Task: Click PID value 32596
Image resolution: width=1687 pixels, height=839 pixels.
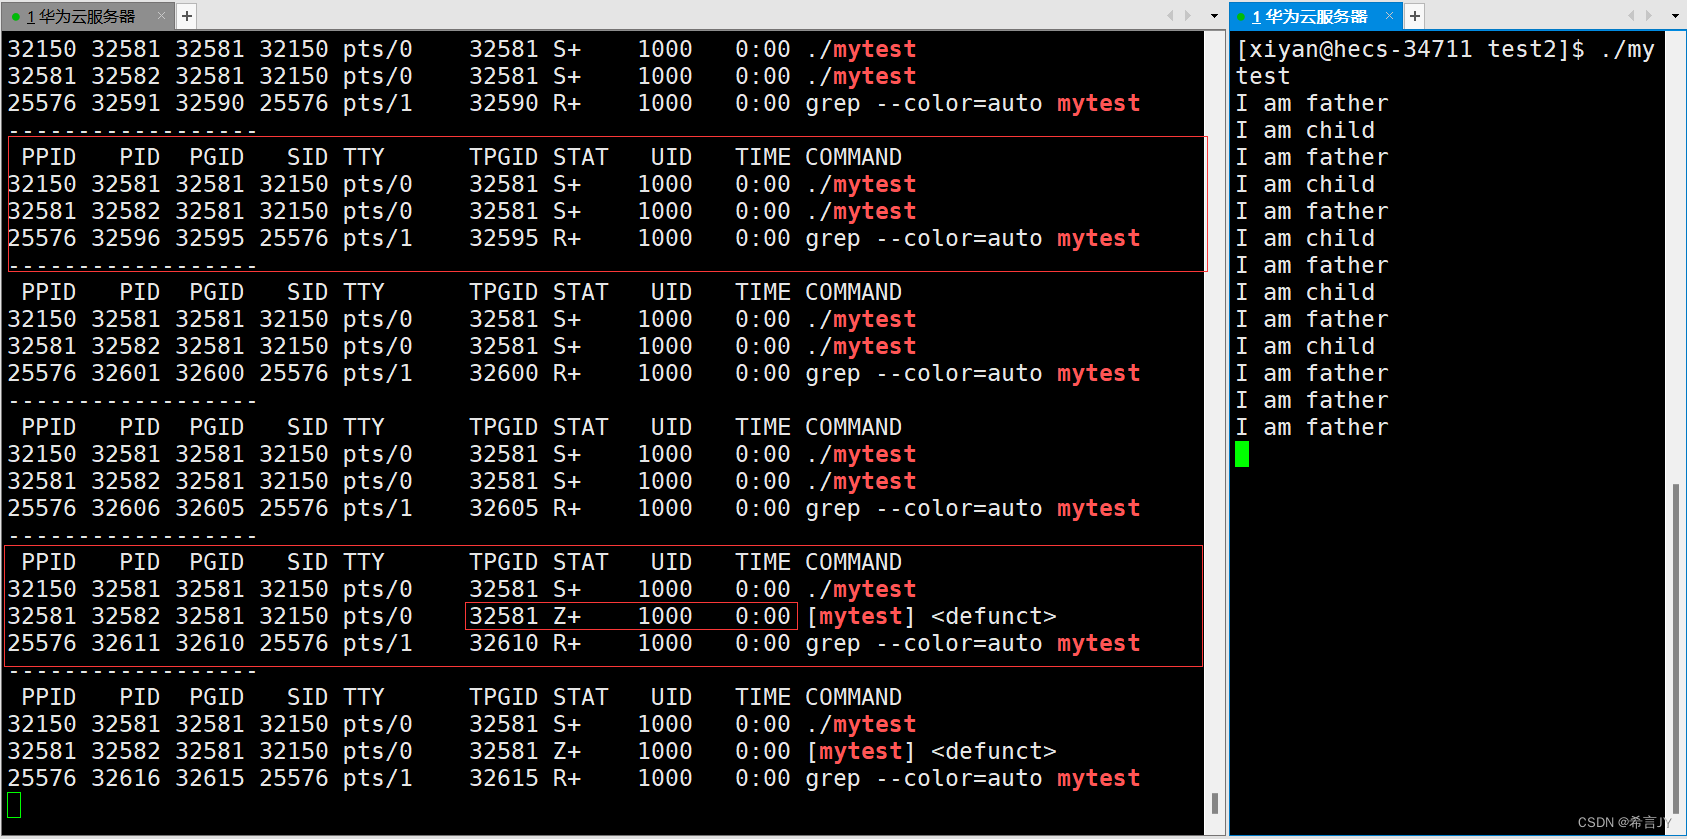Action: coord(126,238)
